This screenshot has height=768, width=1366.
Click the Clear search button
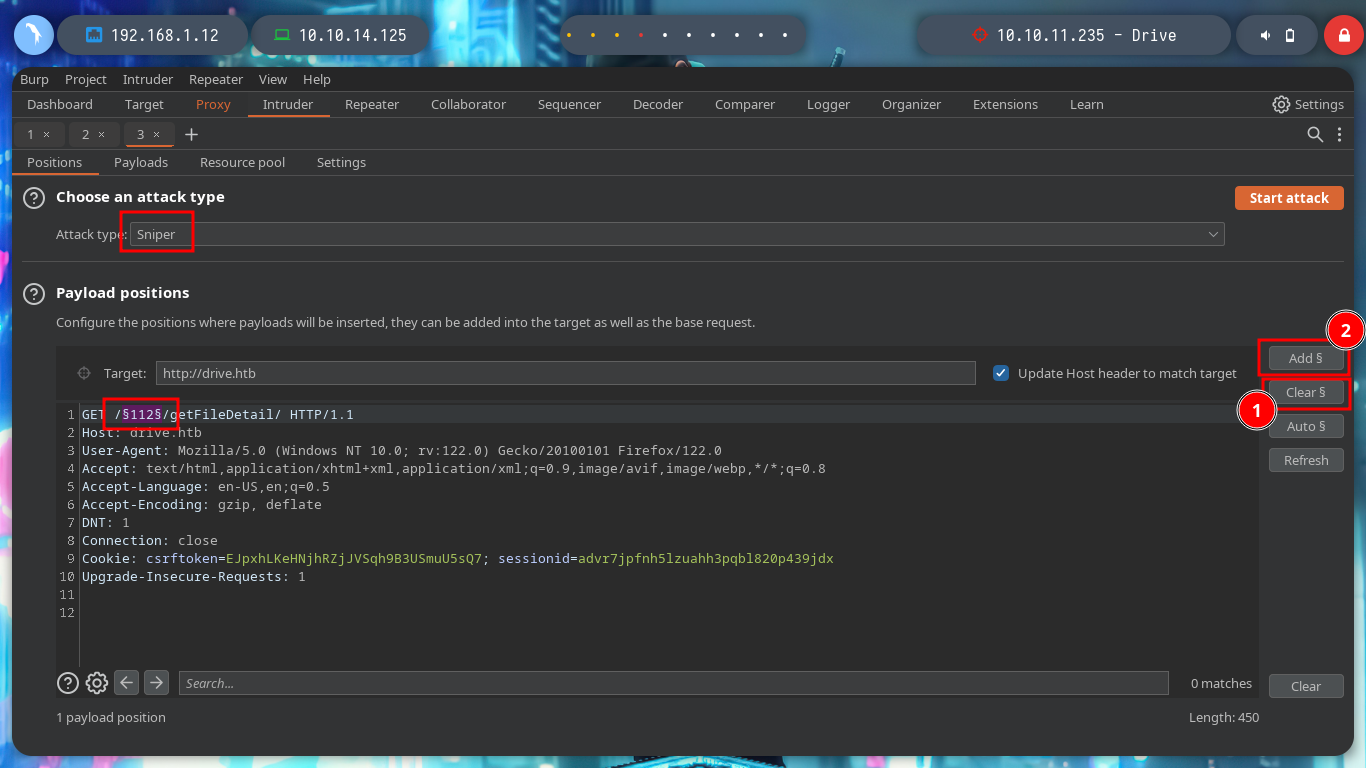tap(1306, 686)
